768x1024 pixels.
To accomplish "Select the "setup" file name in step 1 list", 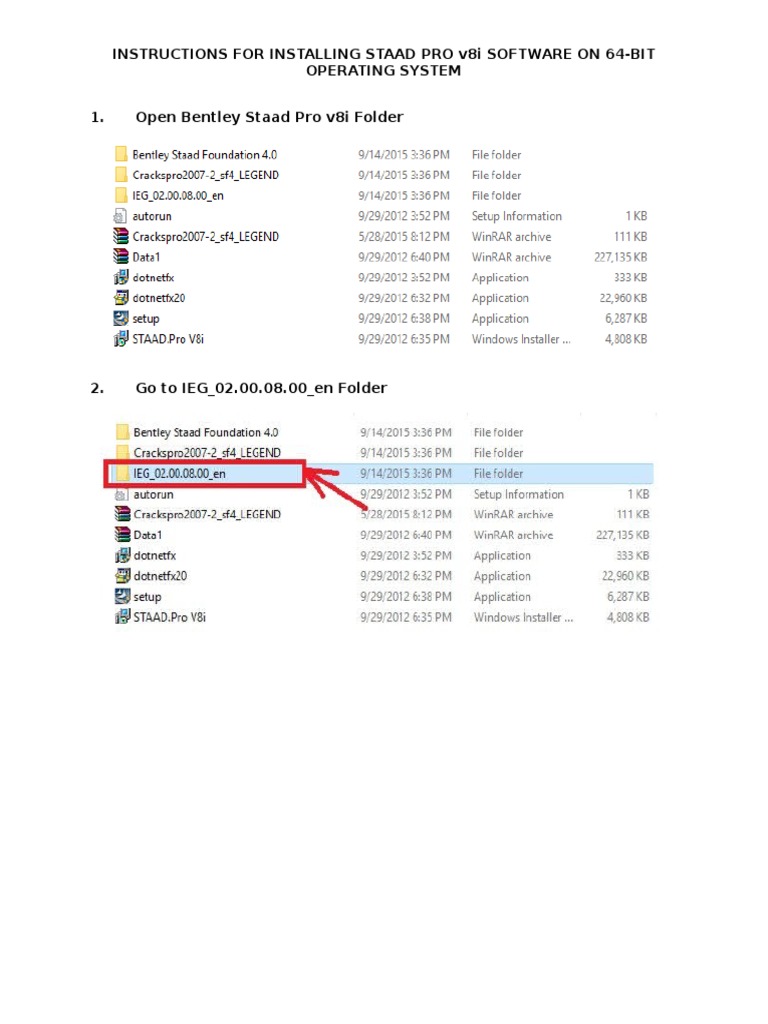I will tap(146, 319).
